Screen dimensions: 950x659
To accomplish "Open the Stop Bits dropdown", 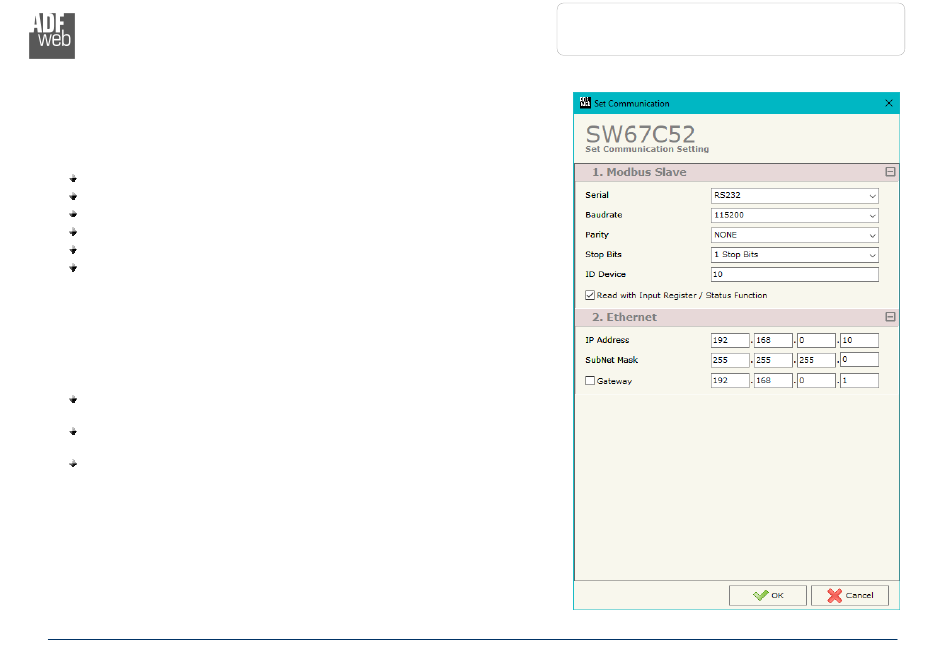I will (x=794, y=255).
